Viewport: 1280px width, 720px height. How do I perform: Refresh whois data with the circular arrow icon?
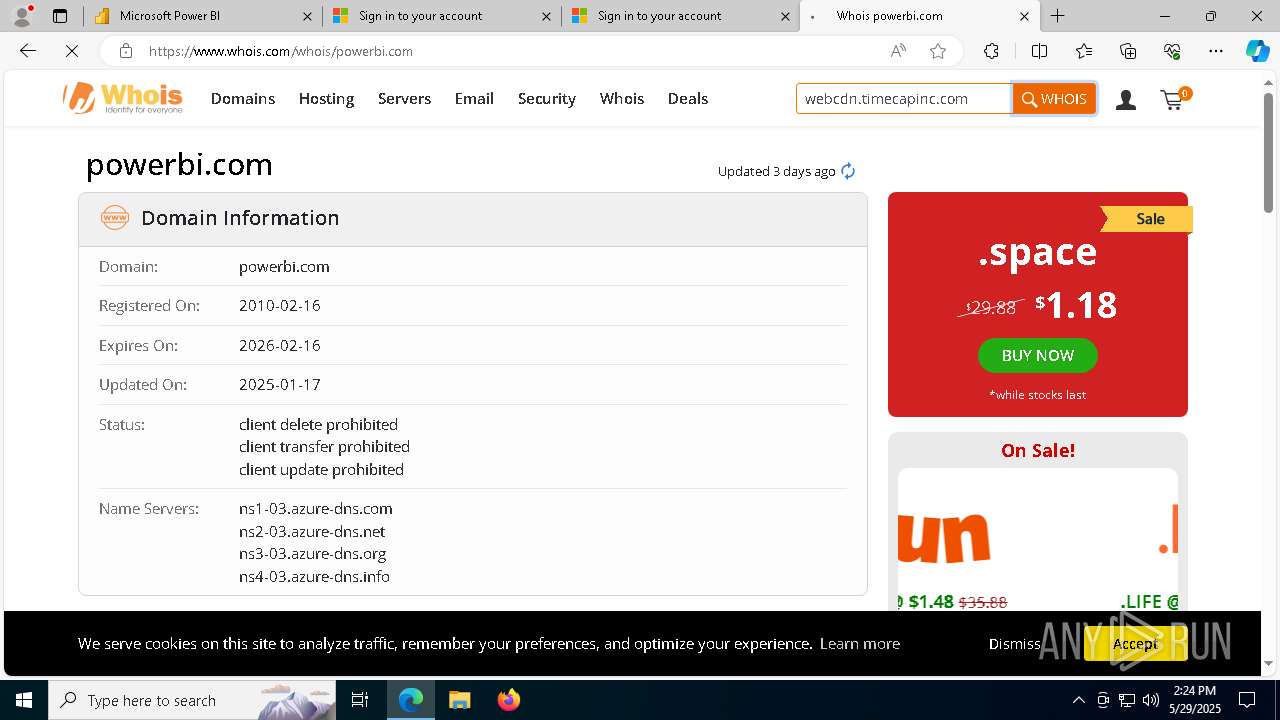click(x=848, y=171)
